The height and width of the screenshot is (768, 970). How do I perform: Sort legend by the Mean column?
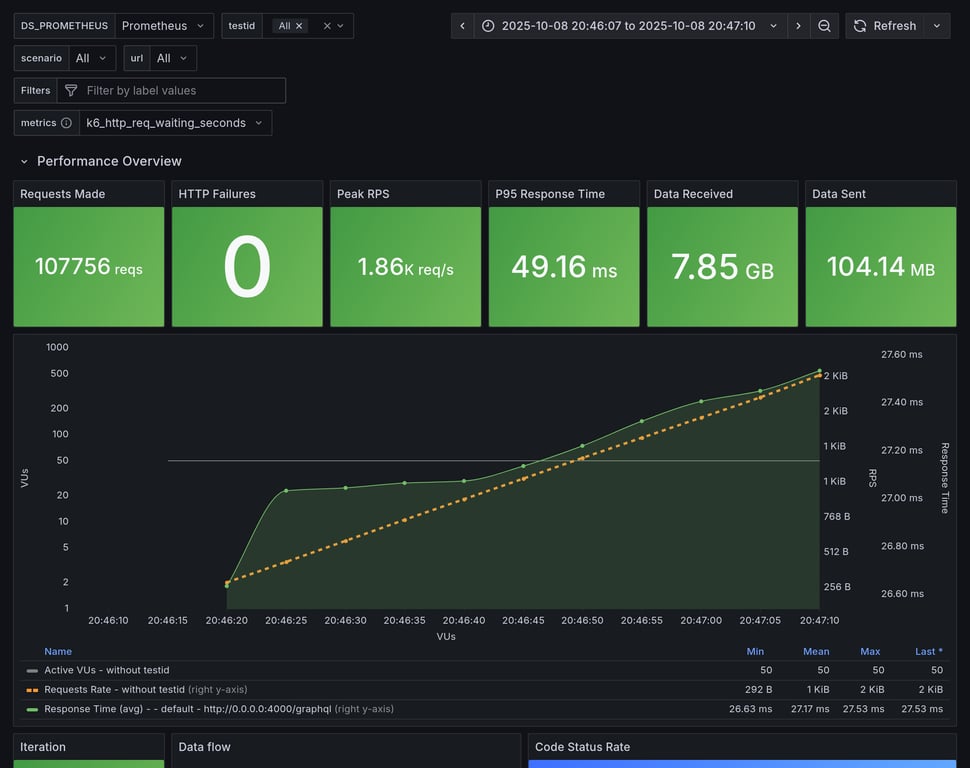pyautogui.click(x=816, y=651)
